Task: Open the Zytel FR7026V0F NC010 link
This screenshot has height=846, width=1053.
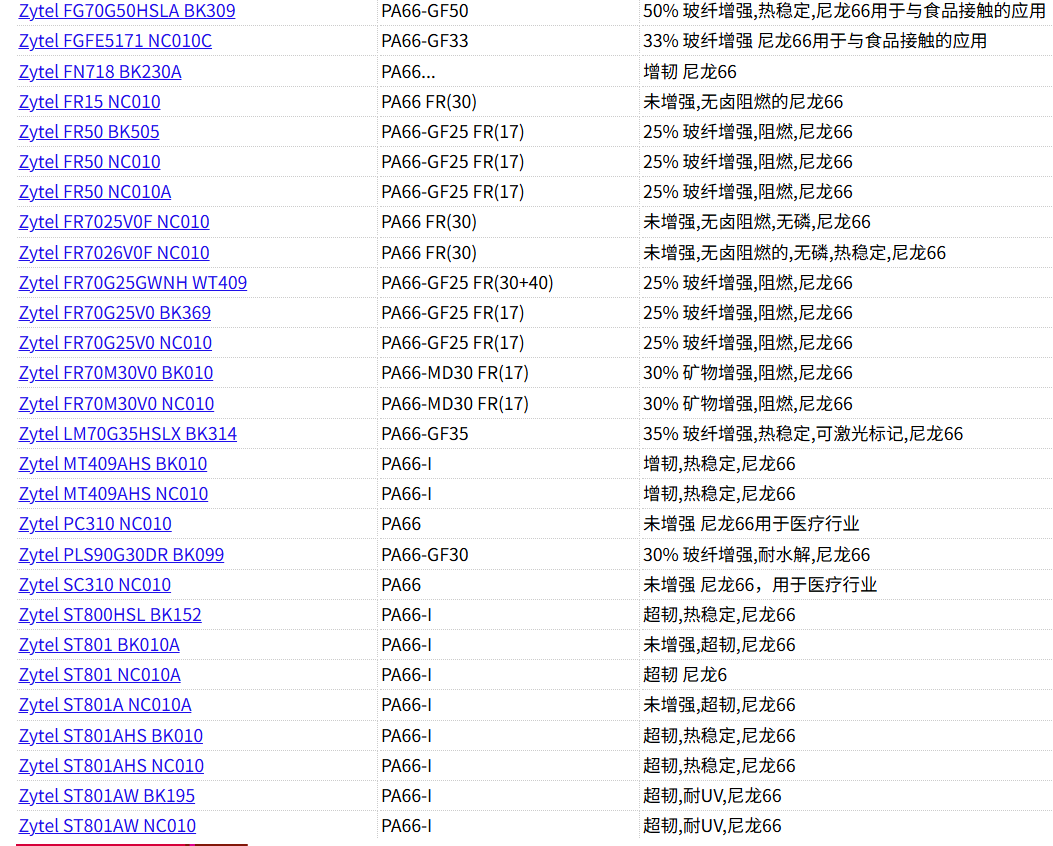Action: point(114,253)
